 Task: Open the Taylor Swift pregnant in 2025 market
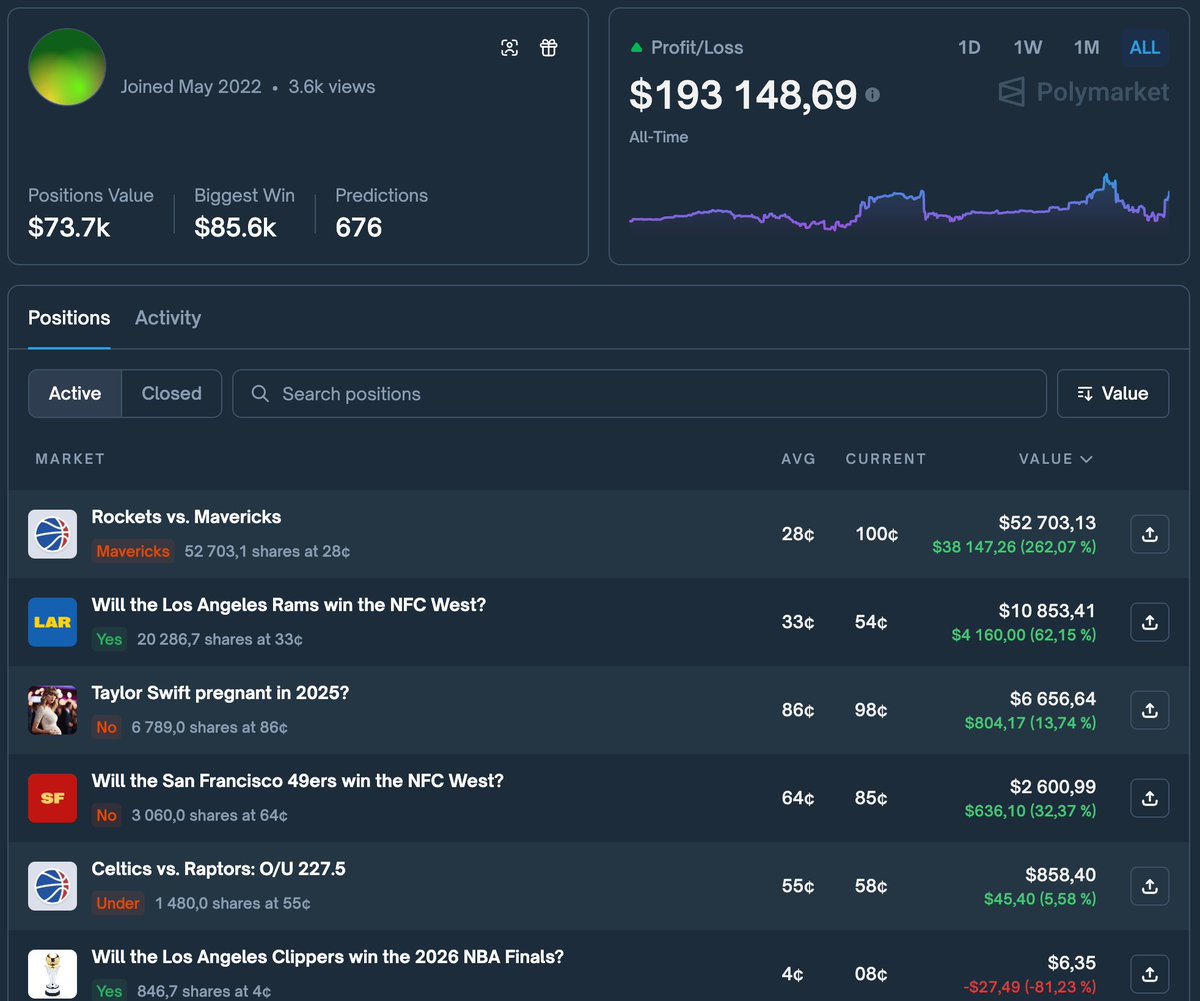(x=220, y=693)
